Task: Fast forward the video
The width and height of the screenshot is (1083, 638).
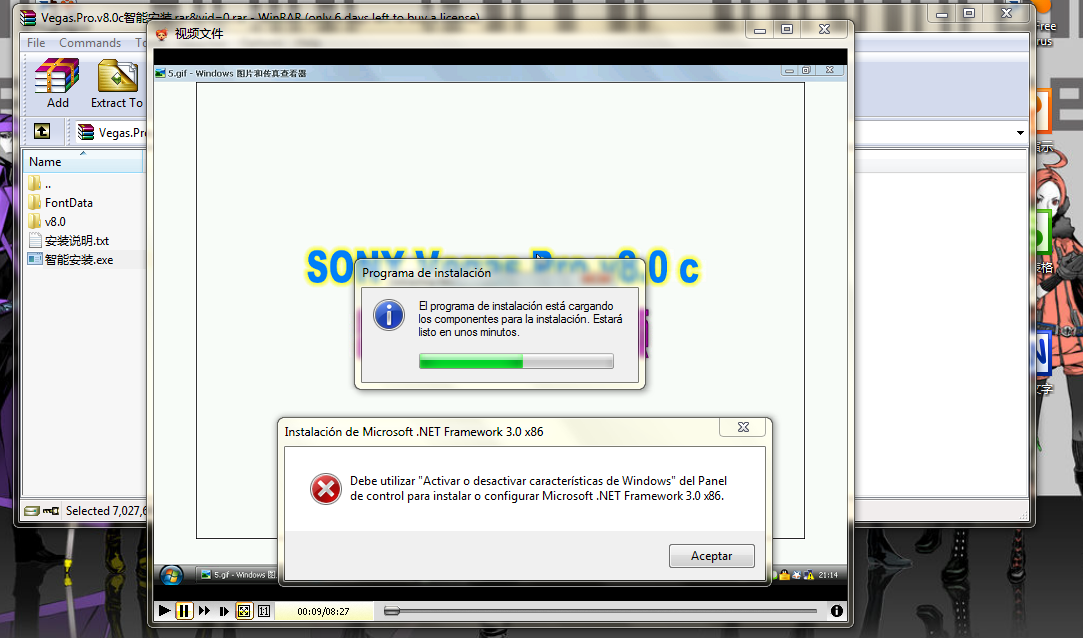Action: point(204,610)
